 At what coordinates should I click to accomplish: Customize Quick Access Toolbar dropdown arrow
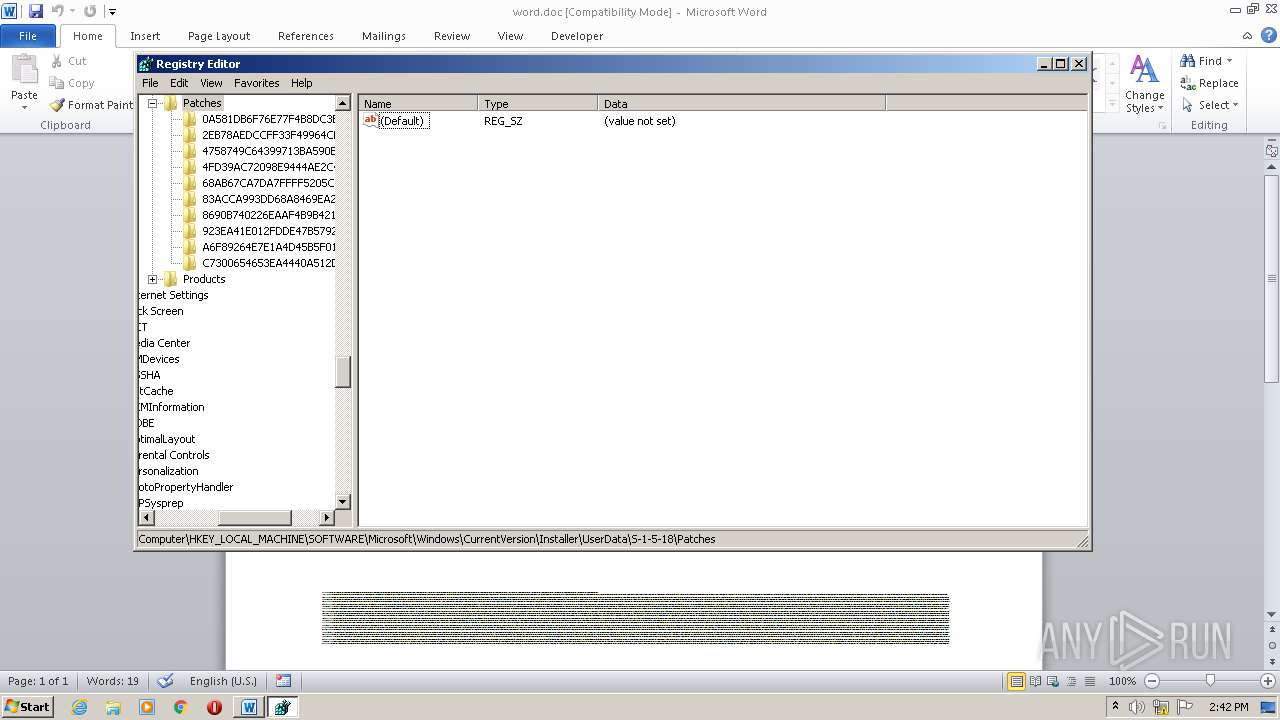(x=112, y=12)
